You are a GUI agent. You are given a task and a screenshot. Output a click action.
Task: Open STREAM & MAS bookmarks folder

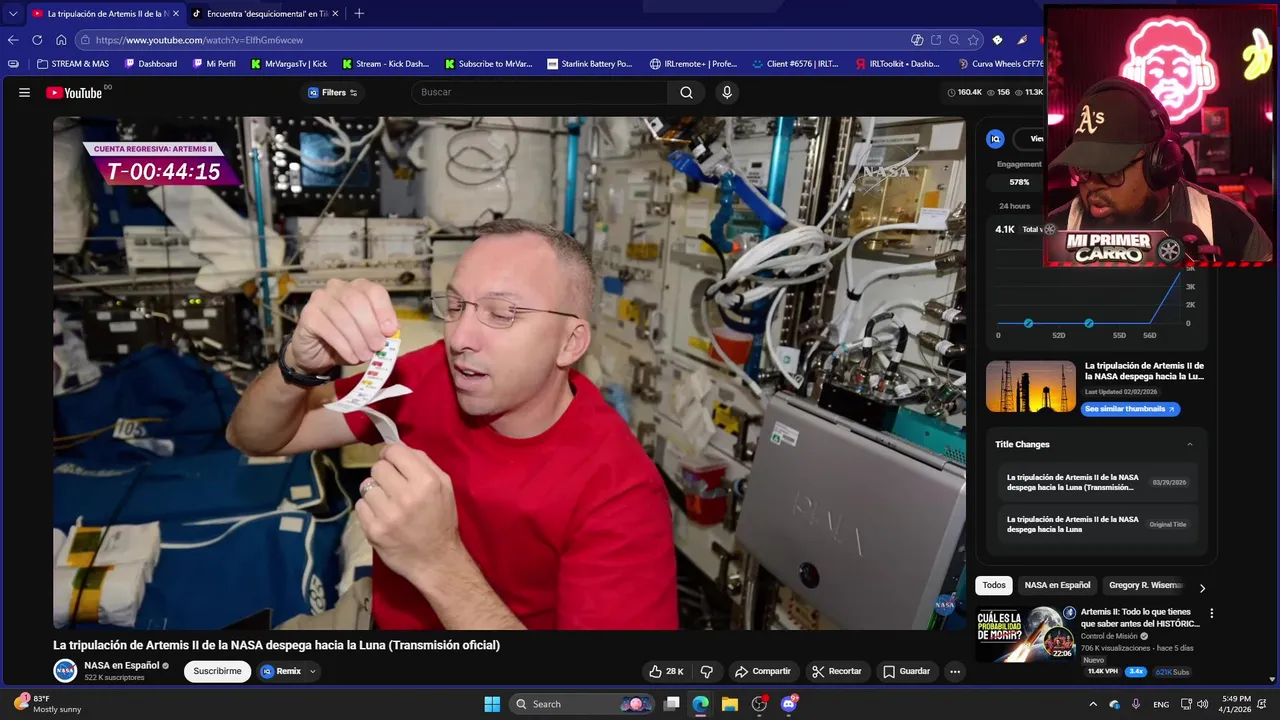pyautogui.click(x=72, y=63)
